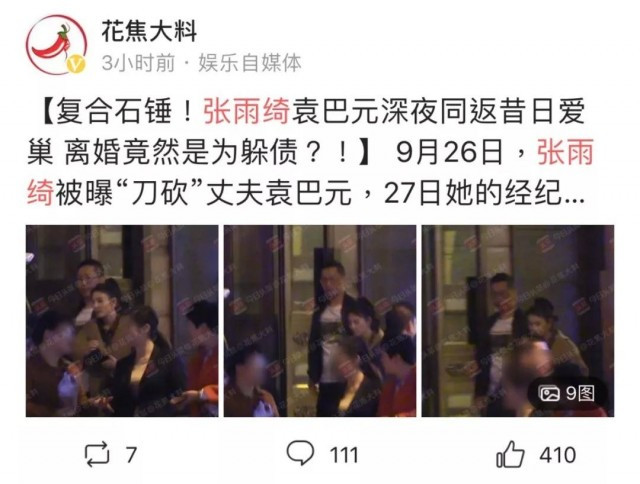Open post headline 复合石锤 text
Screen dimensions: 640x484
114,111
